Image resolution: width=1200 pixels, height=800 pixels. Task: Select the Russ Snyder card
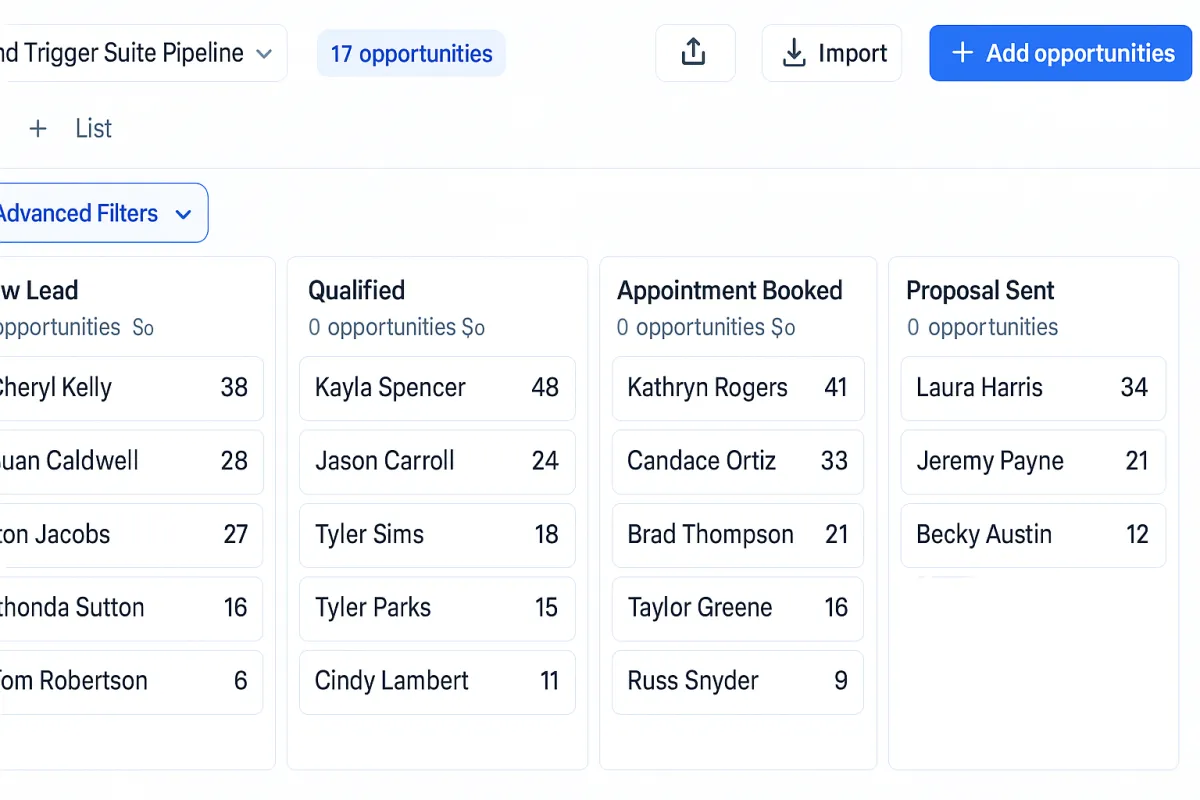[738, 681]
